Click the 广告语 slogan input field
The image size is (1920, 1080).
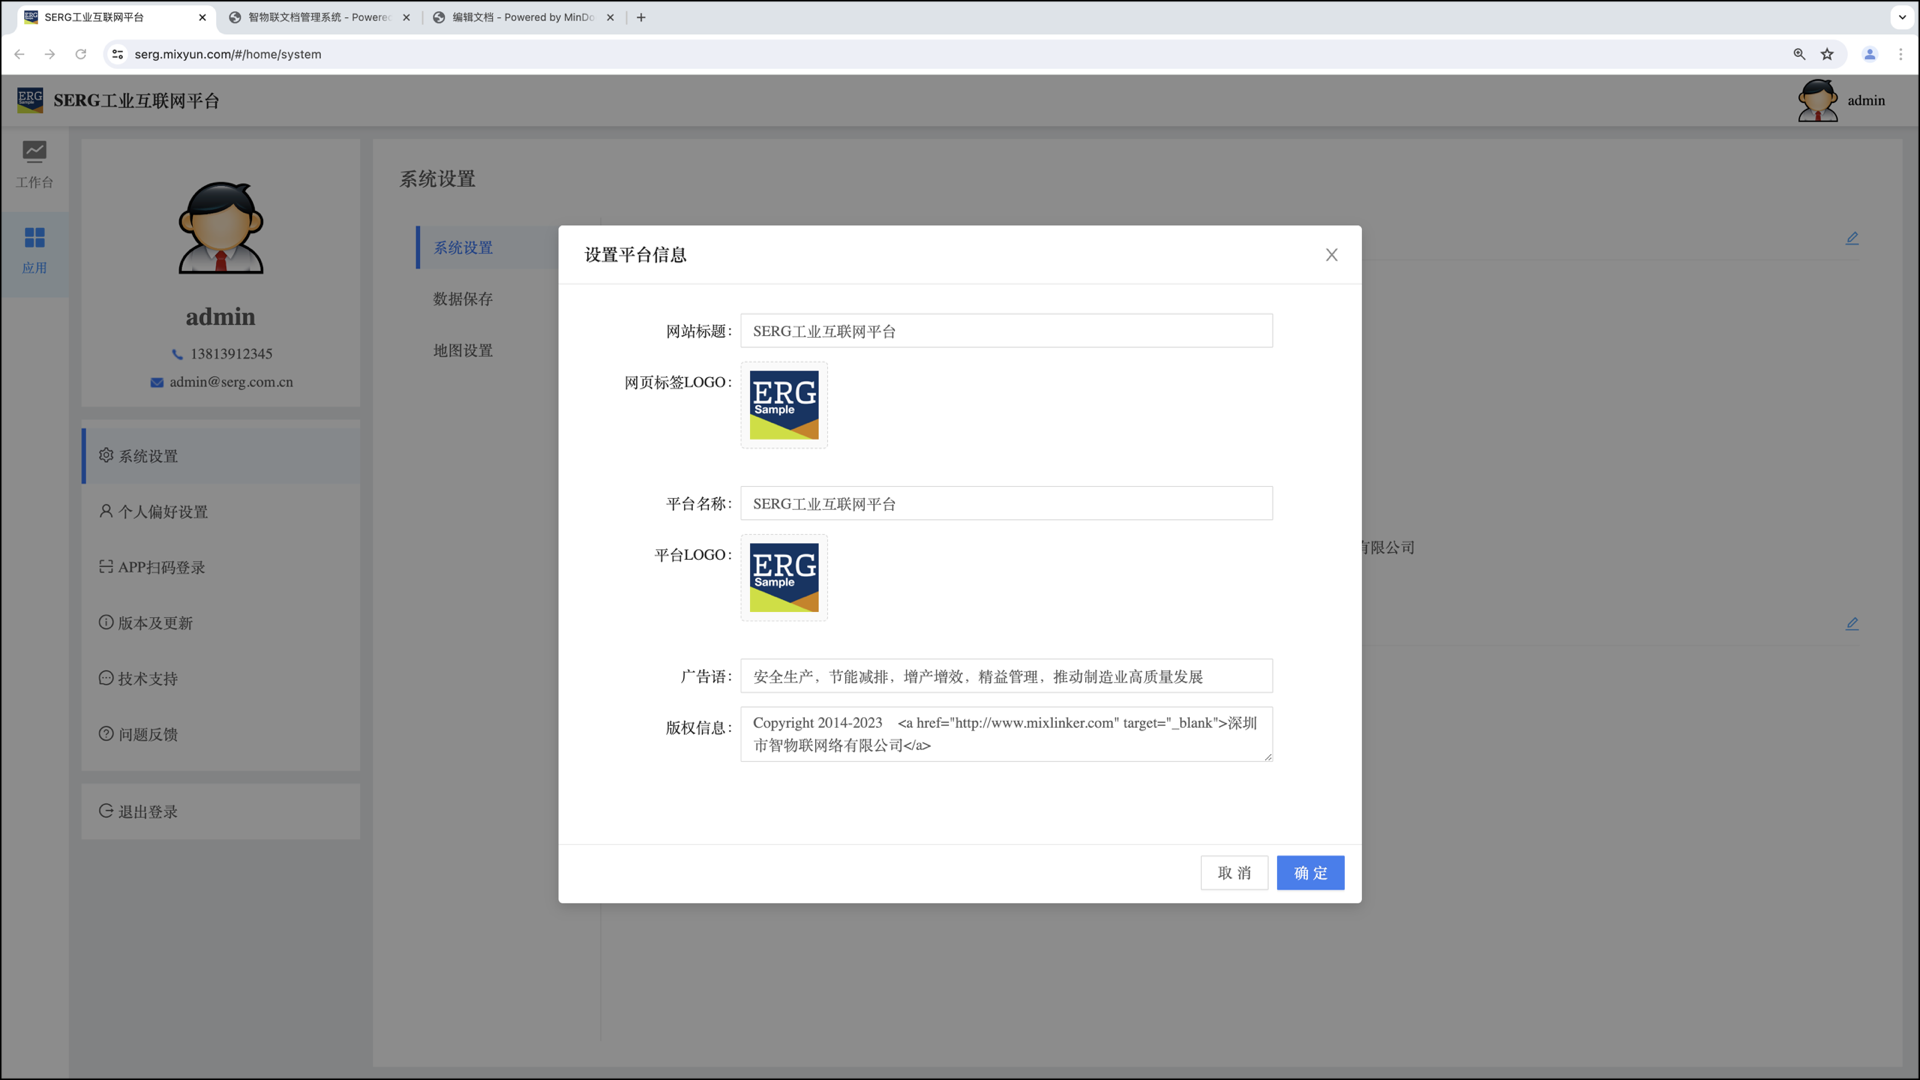pos(1006,677)
